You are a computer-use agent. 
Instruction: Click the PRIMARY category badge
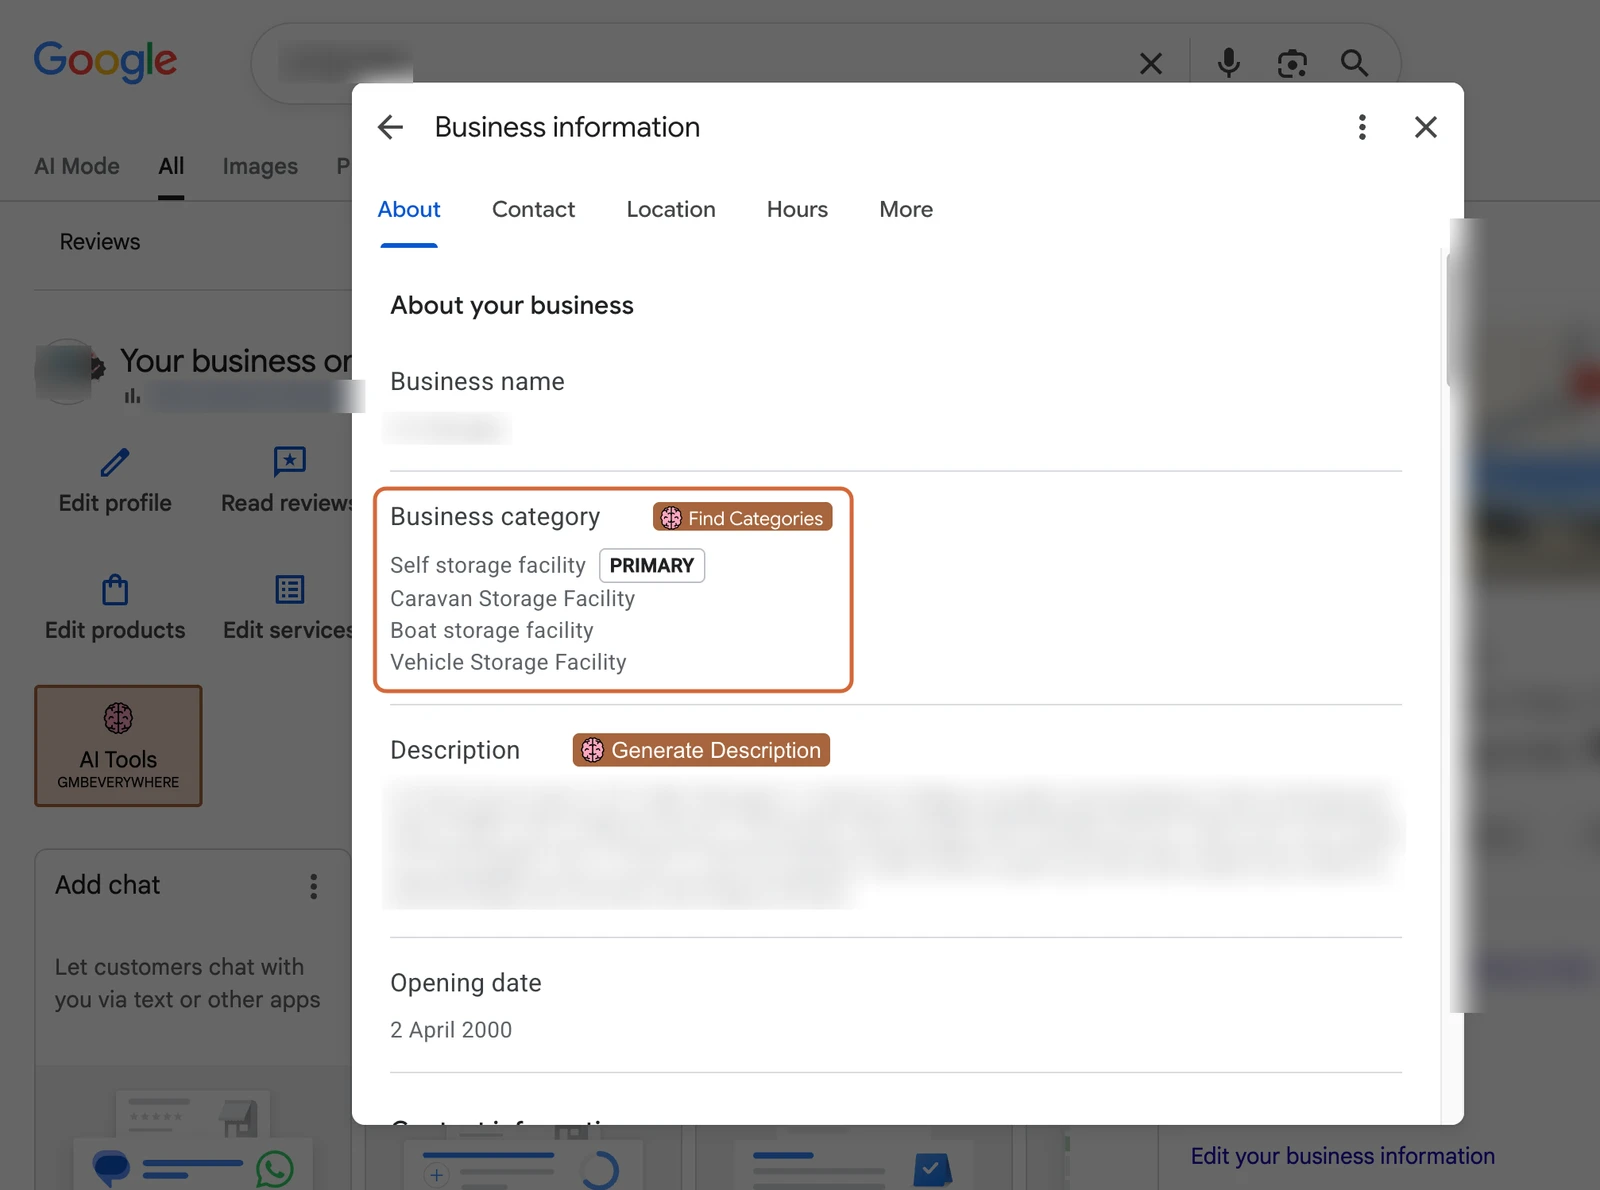(x=652, y=565)
